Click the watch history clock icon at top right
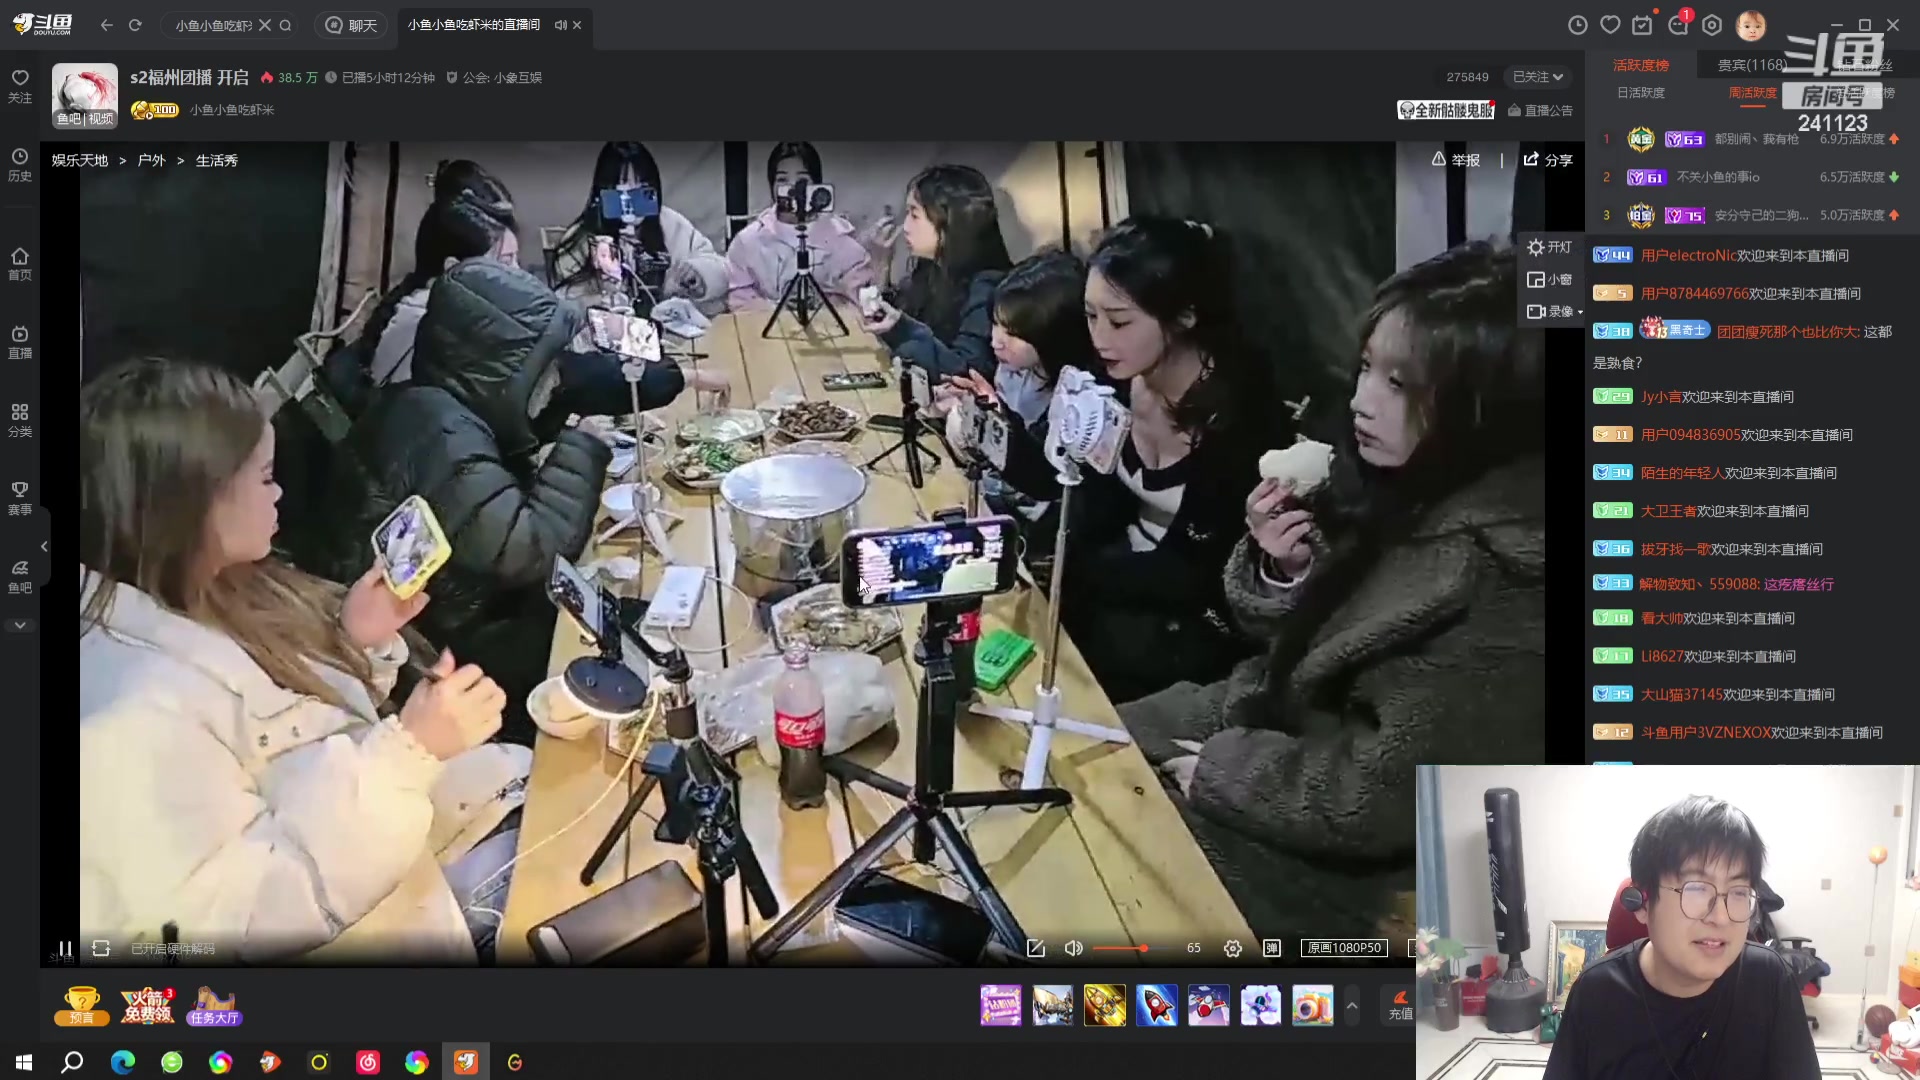The height and width of the screenshot is (1080, 1920). pos(1578,25)
